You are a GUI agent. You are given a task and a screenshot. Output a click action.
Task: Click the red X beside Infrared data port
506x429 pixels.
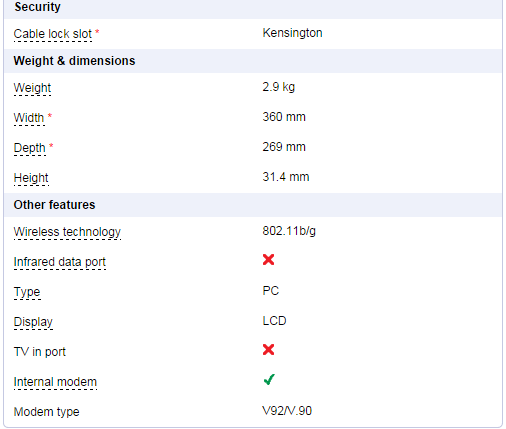268,259
